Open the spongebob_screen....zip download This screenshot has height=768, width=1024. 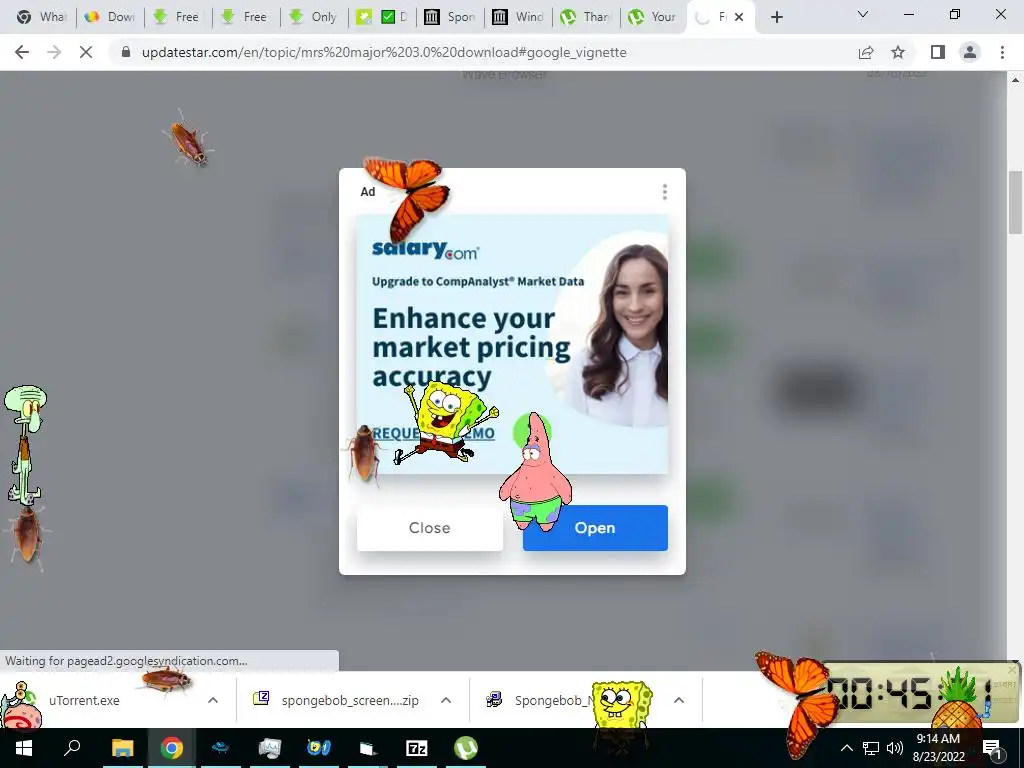click(x=349, y=700)
